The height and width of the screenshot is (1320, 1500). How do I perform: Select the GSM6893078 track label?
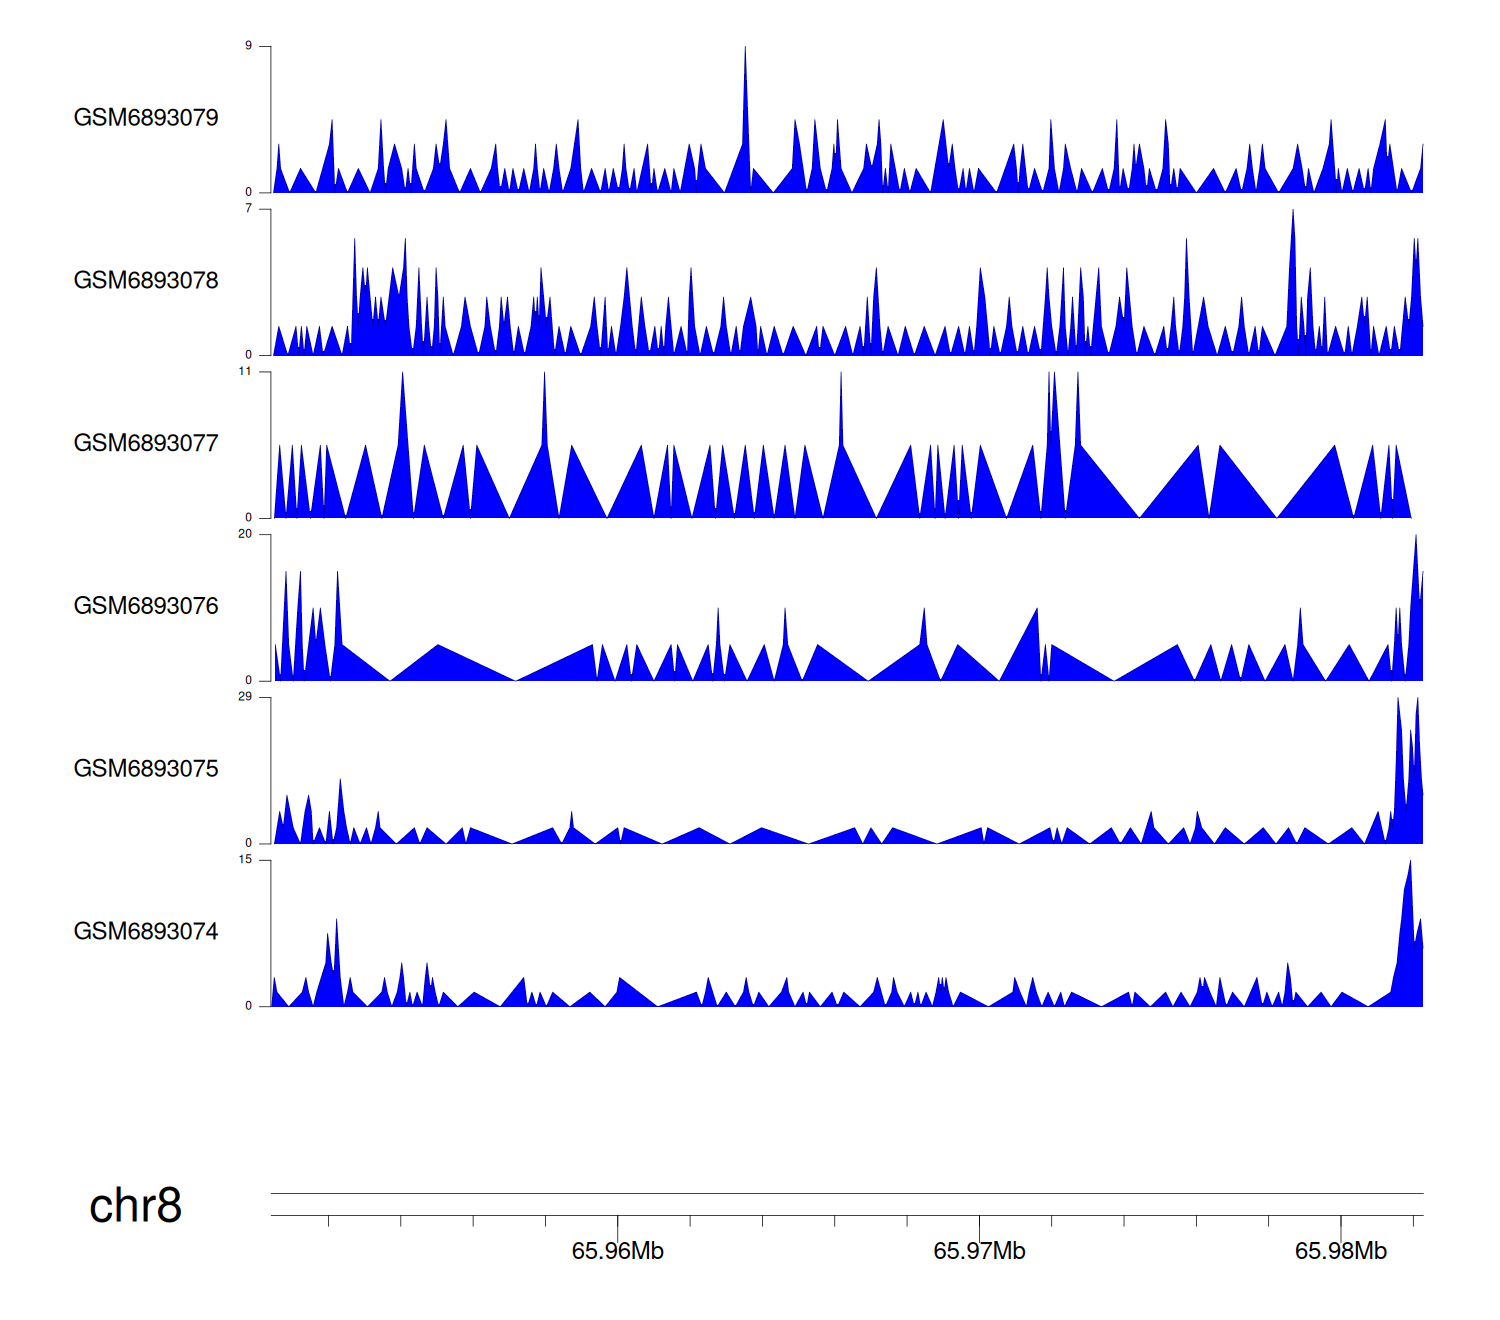(146, 281)
